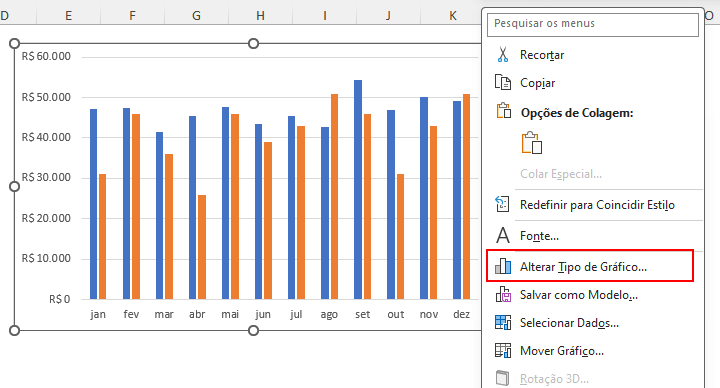Viewport: 720px width, 388px height.
Task: Select column header J
Action: pos(388,16)
